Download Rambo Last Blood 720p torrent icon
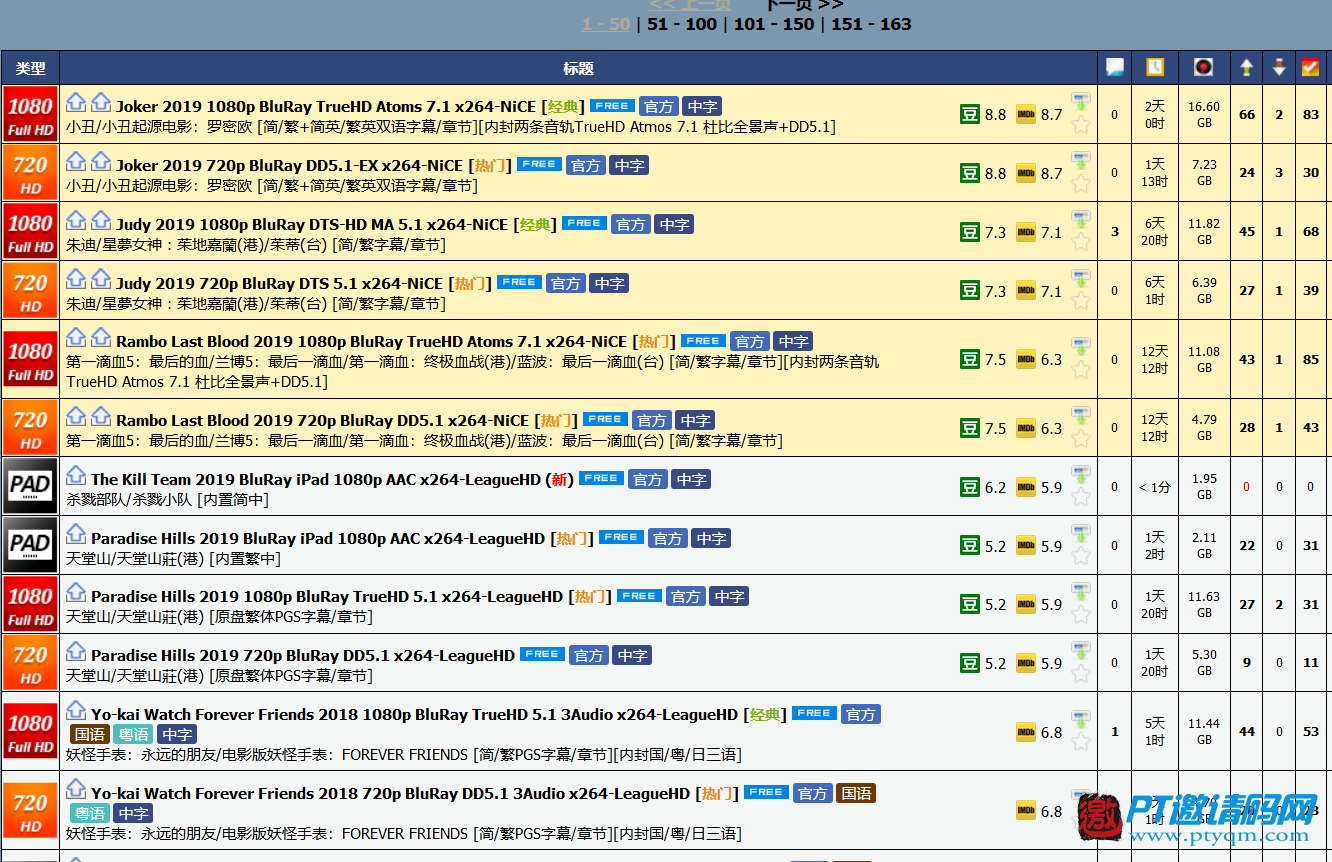Viewport: 1332px width, 862px height. pyautogui.click(x=1080, y=415)
